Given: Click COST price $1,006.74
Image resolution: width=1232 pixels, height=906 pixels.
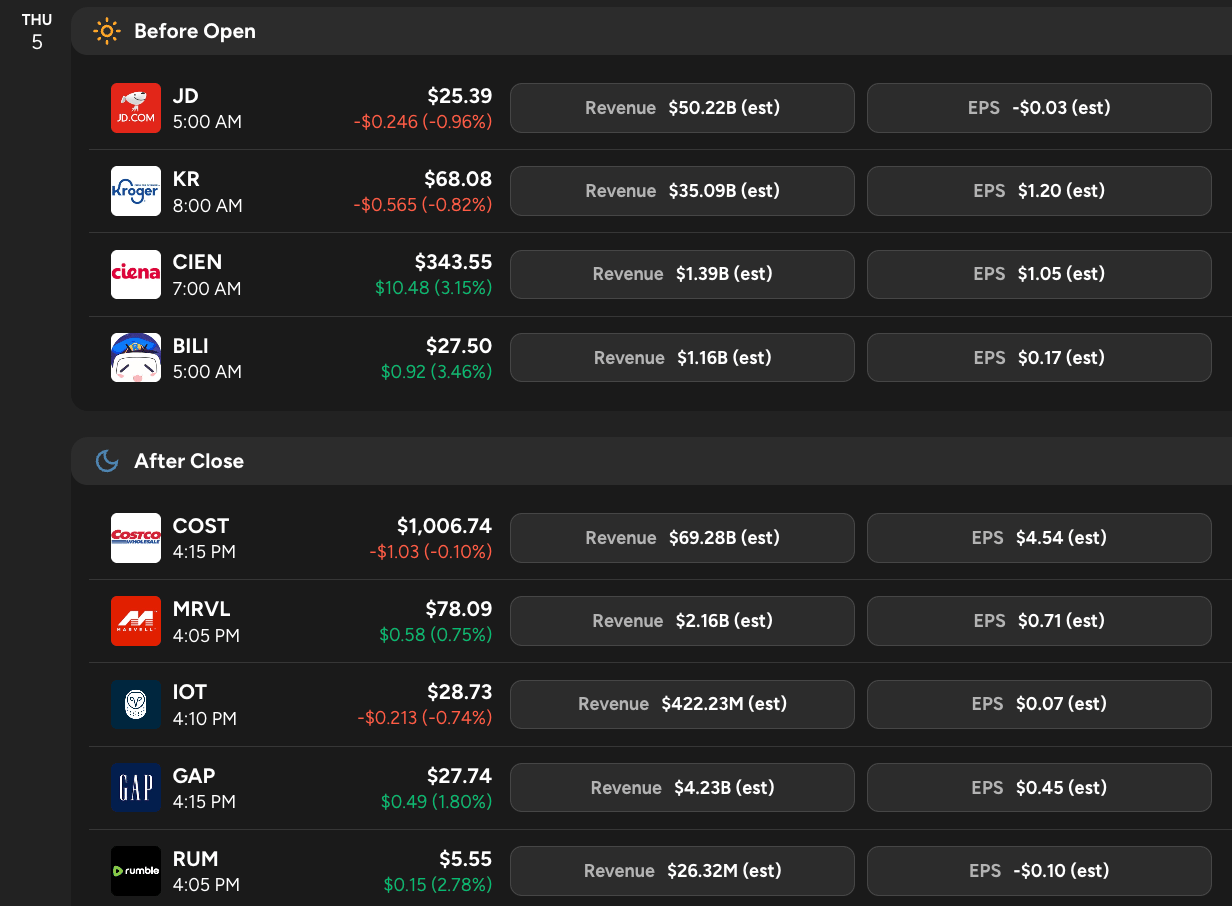Looking at the screenshot, I should tap(445, 526).
